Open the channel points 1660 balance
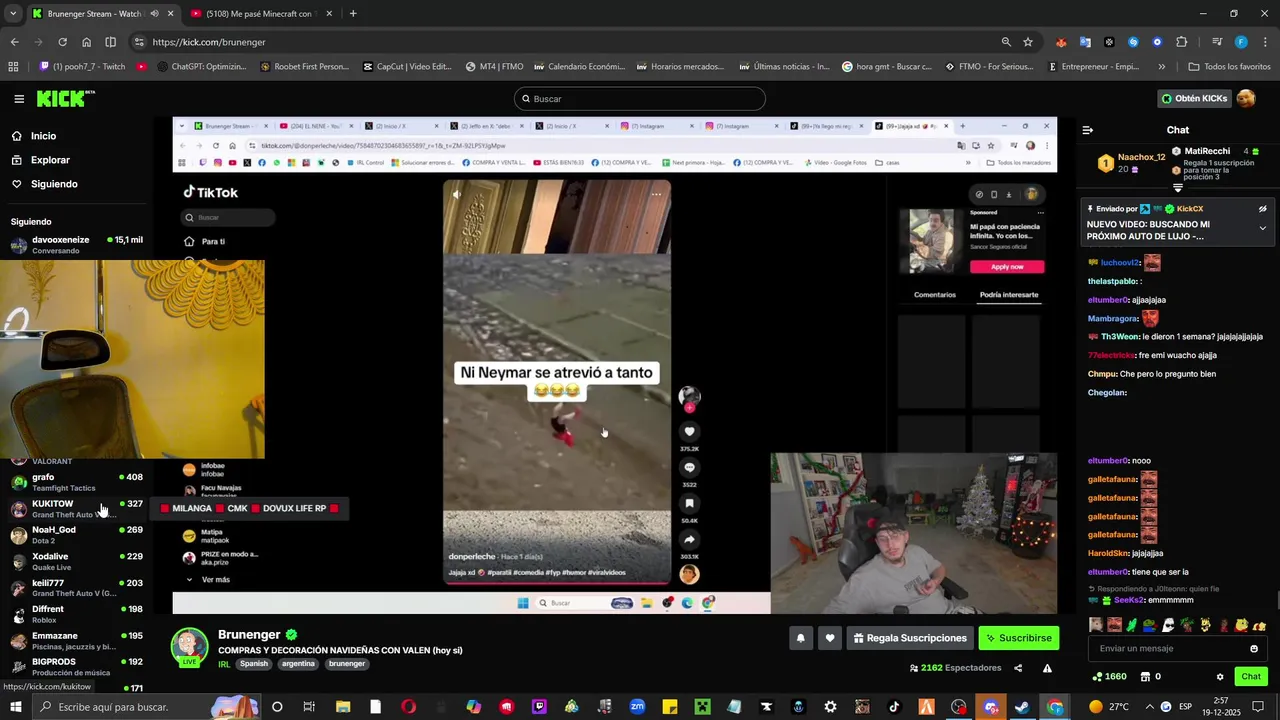The width and height of the screenshot is (1280, 720). pyautogui.click(x=1110, y=677)
